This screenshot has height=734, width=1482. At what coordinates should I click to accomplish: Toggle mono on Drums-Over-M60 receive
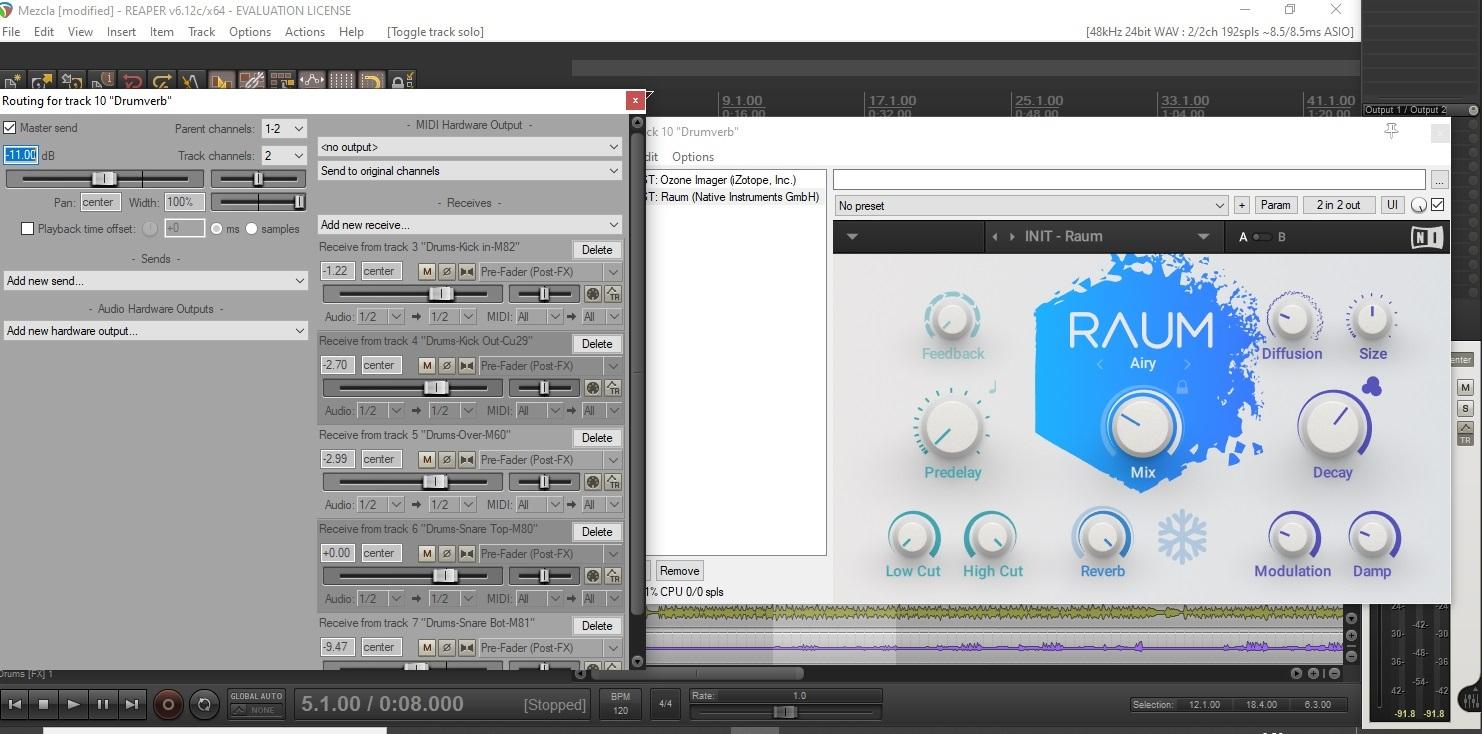[x=467, y=459]
